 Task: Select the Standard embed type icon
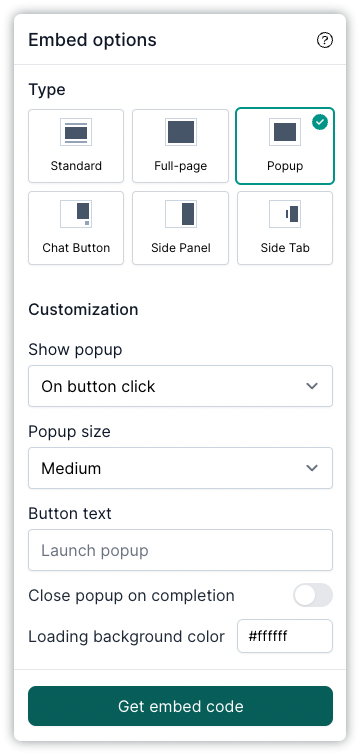pos(76,132)
